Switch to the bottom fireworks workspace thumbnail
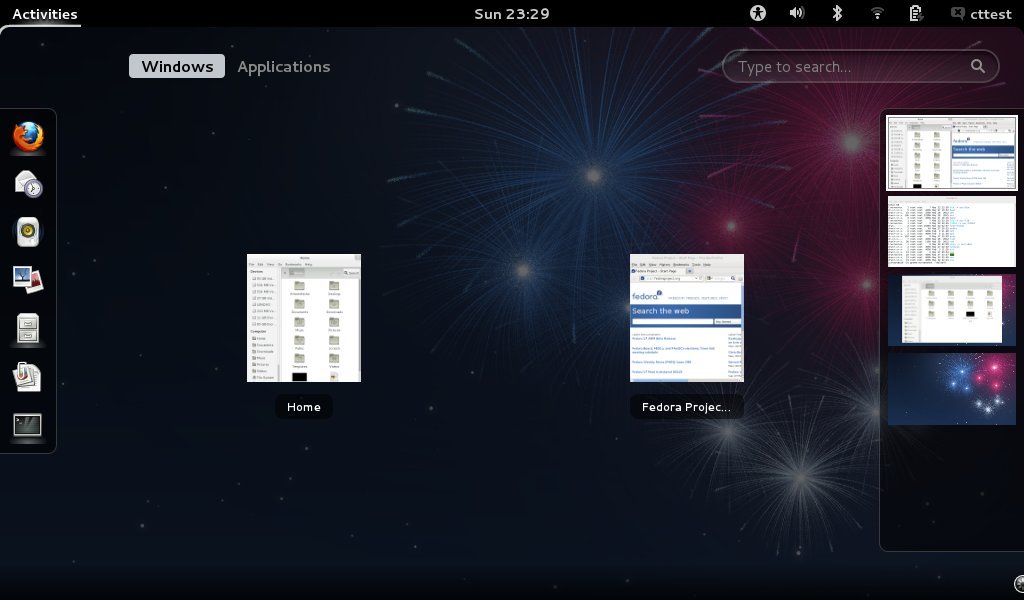Screen dimensions: 1024x600 pos(951,388)
